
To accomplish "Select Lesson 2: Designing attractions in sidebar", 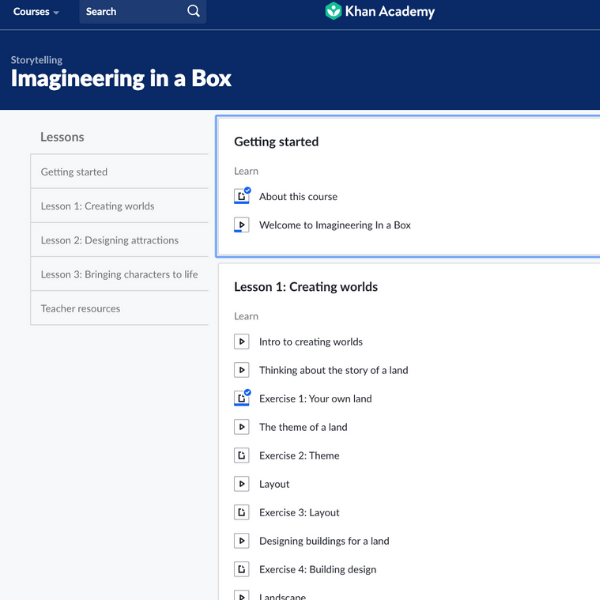I will point(119,240).
